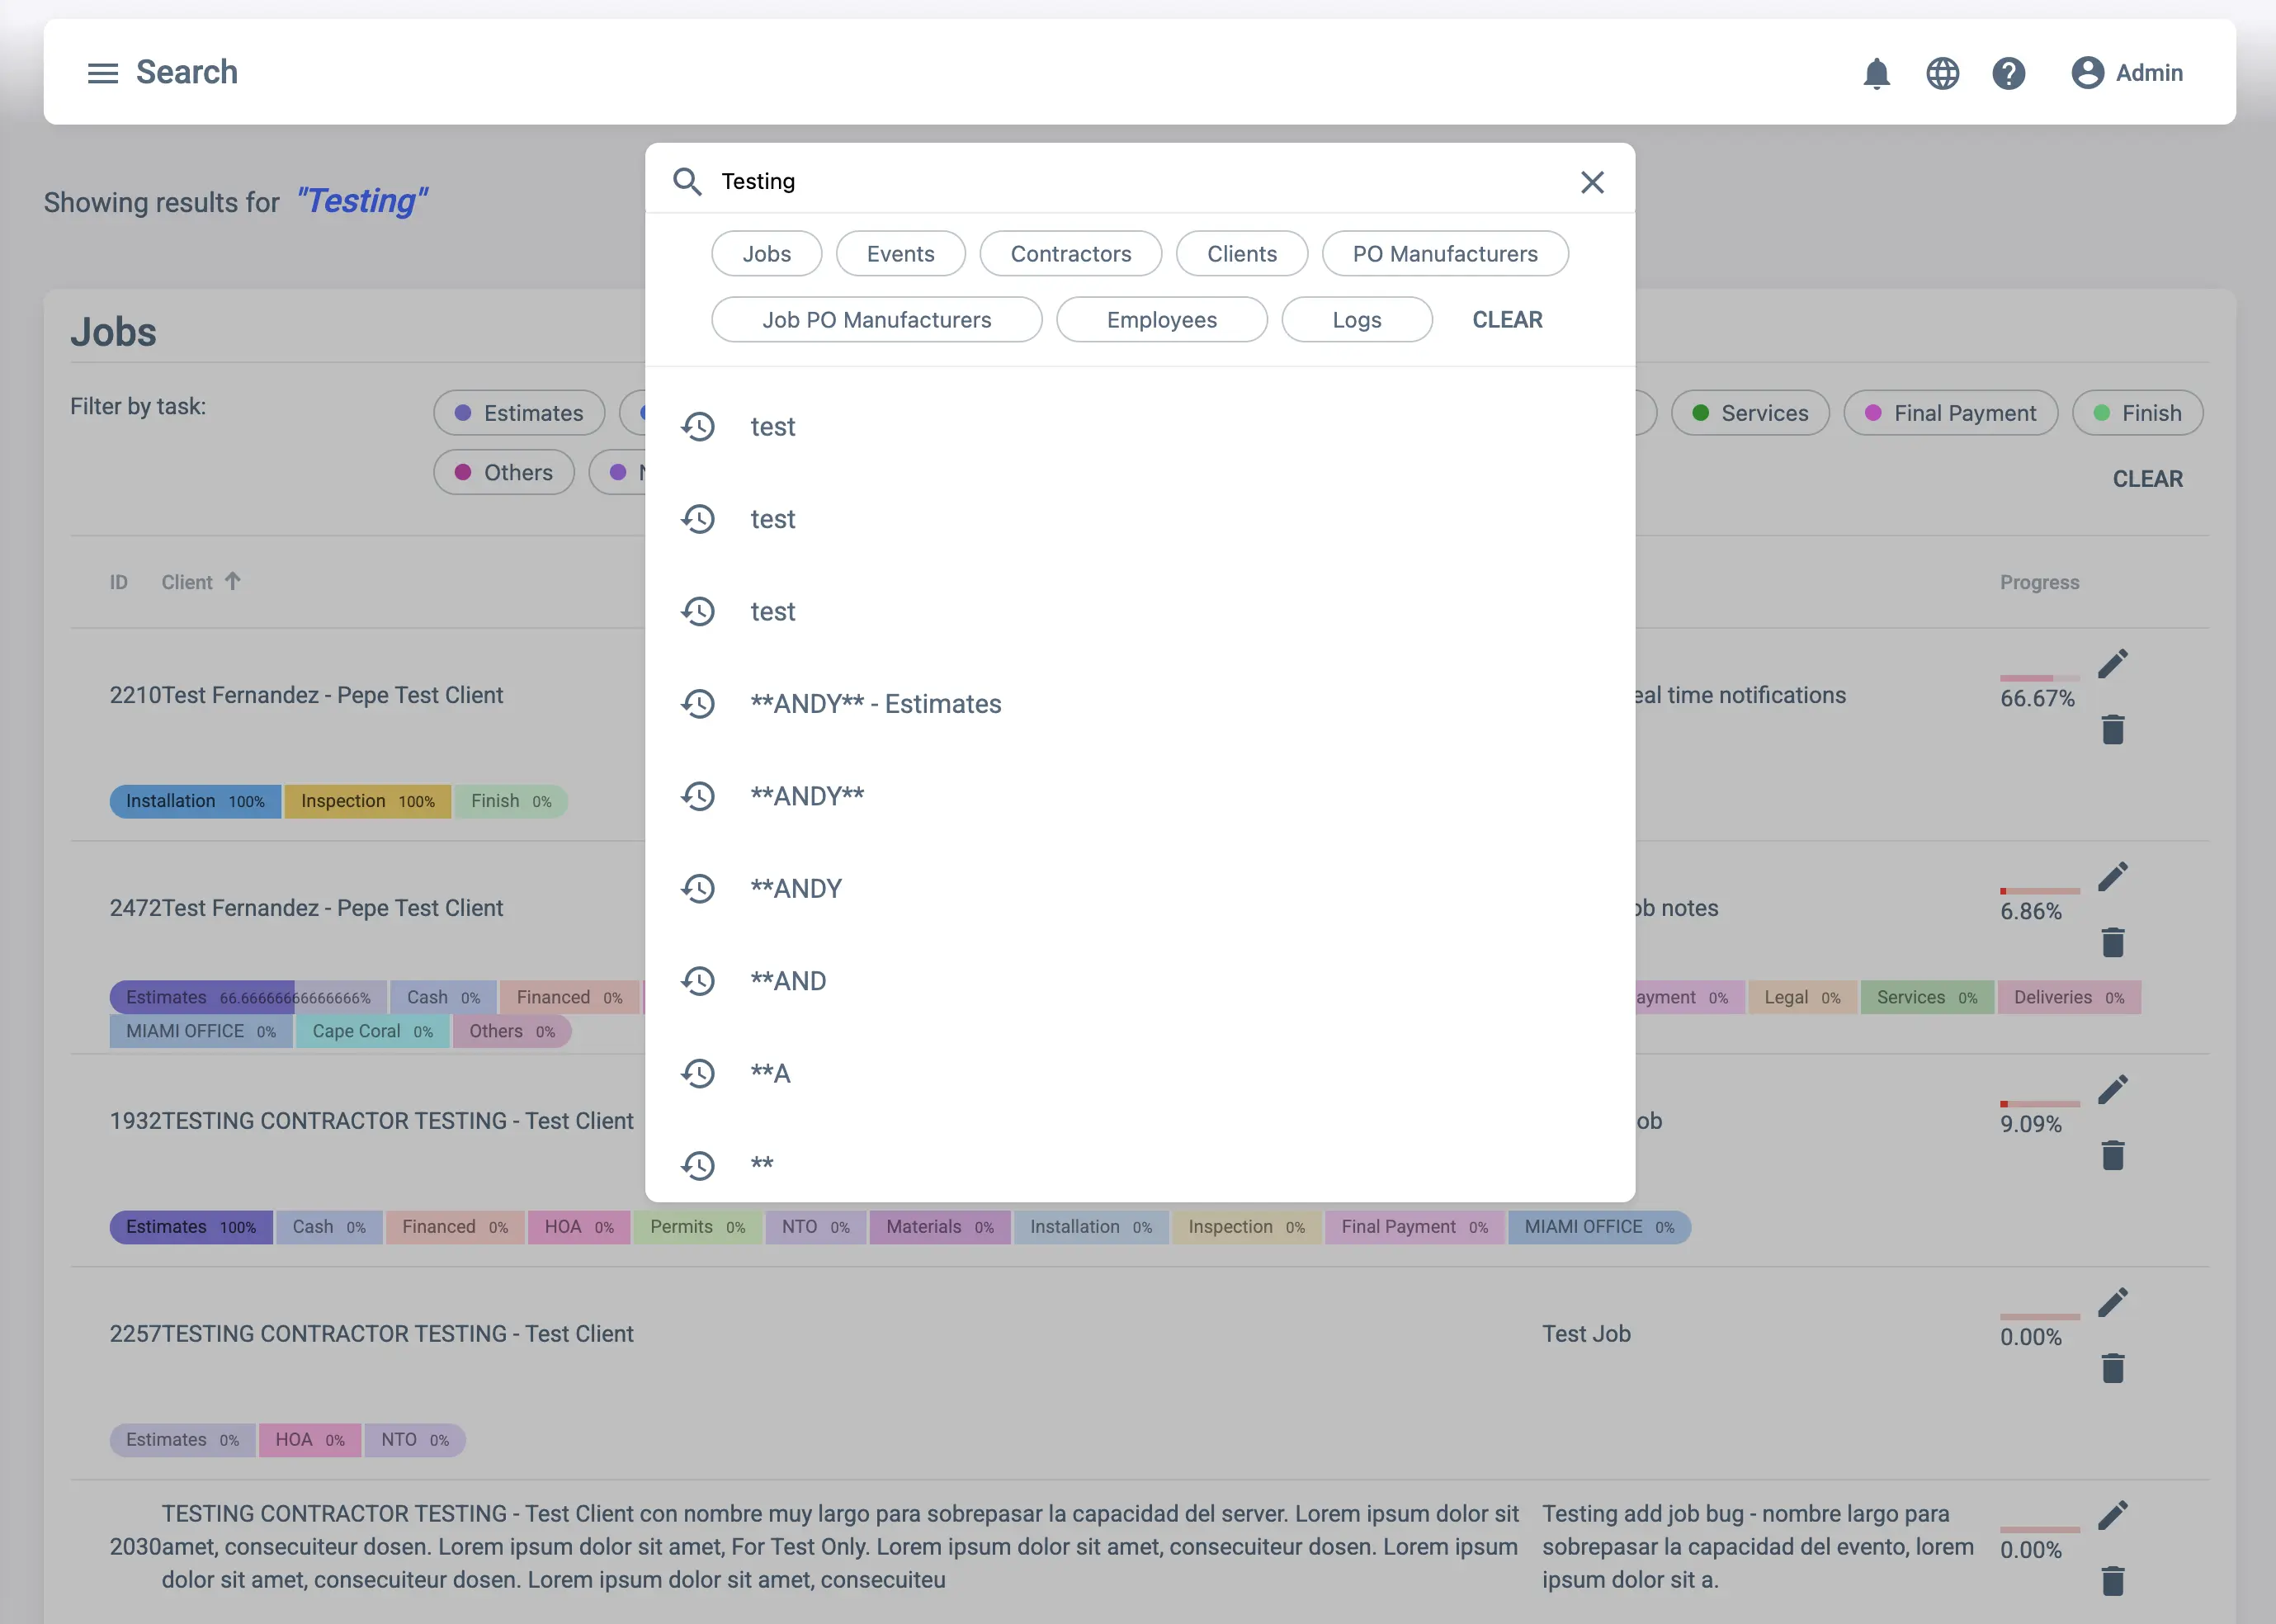The image size is (2276, 1624).
Task: Toggle the Contractors filter chip
Action: pos(1070,254)
